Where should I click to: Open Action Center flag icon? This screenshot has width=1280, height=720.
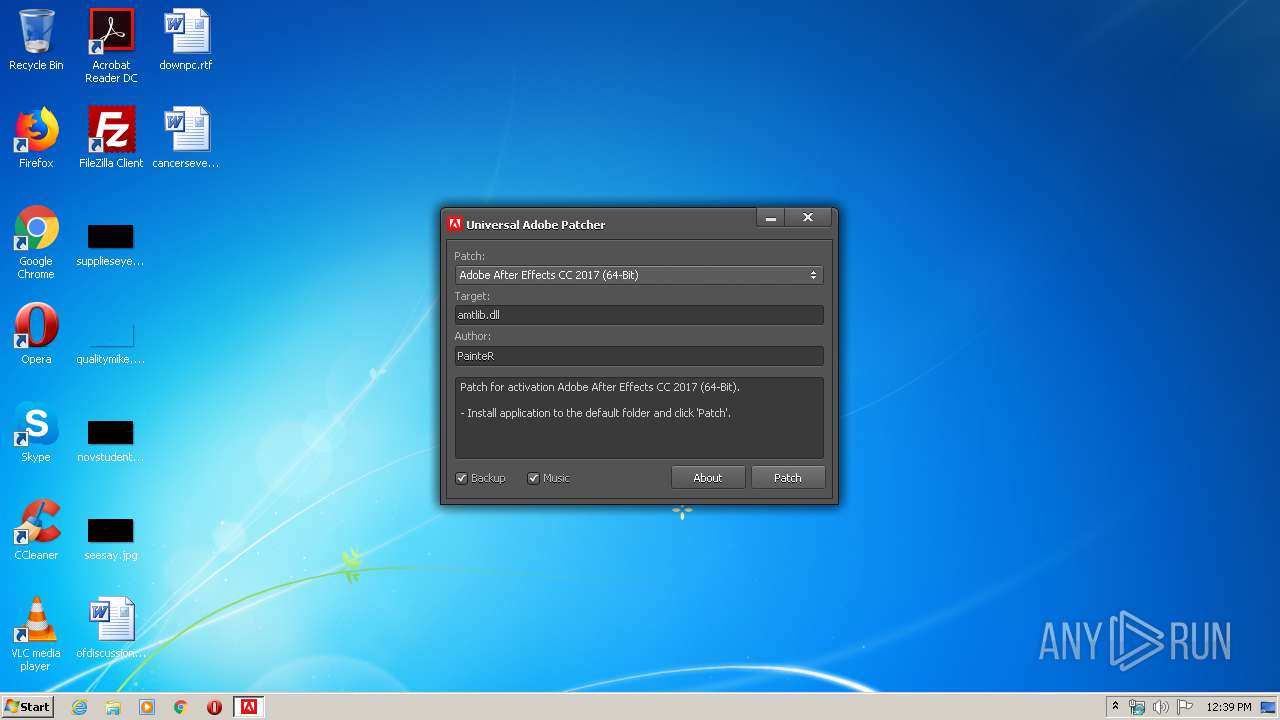[1185, 707]
